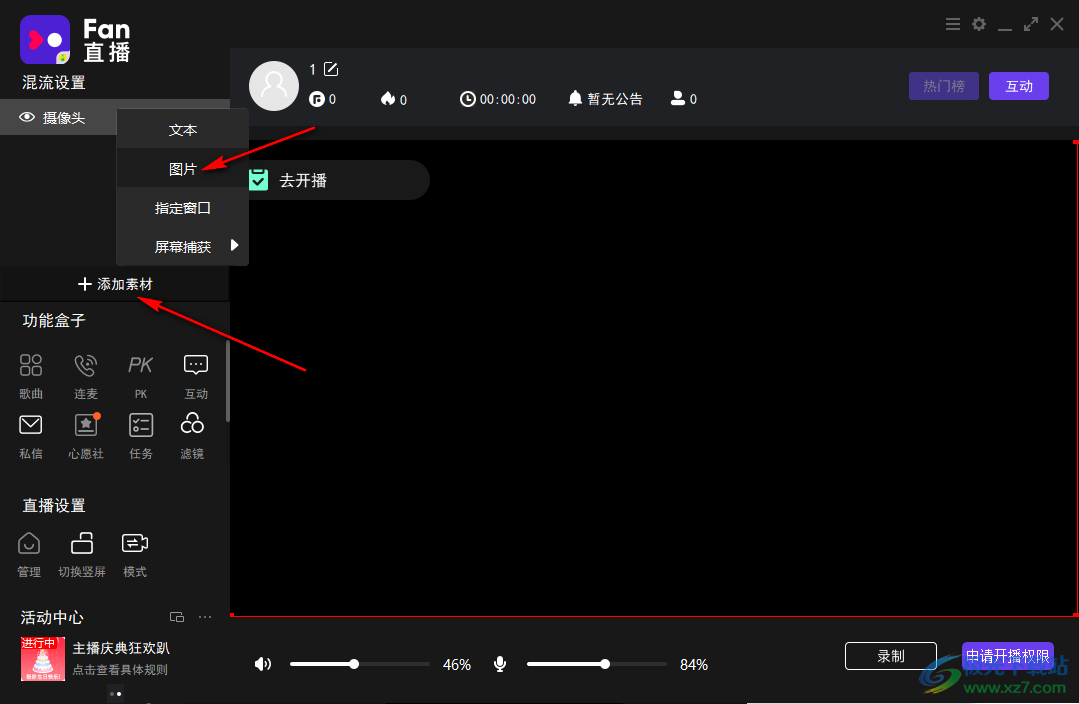Click 添加素材 add material button

point(115,284)
